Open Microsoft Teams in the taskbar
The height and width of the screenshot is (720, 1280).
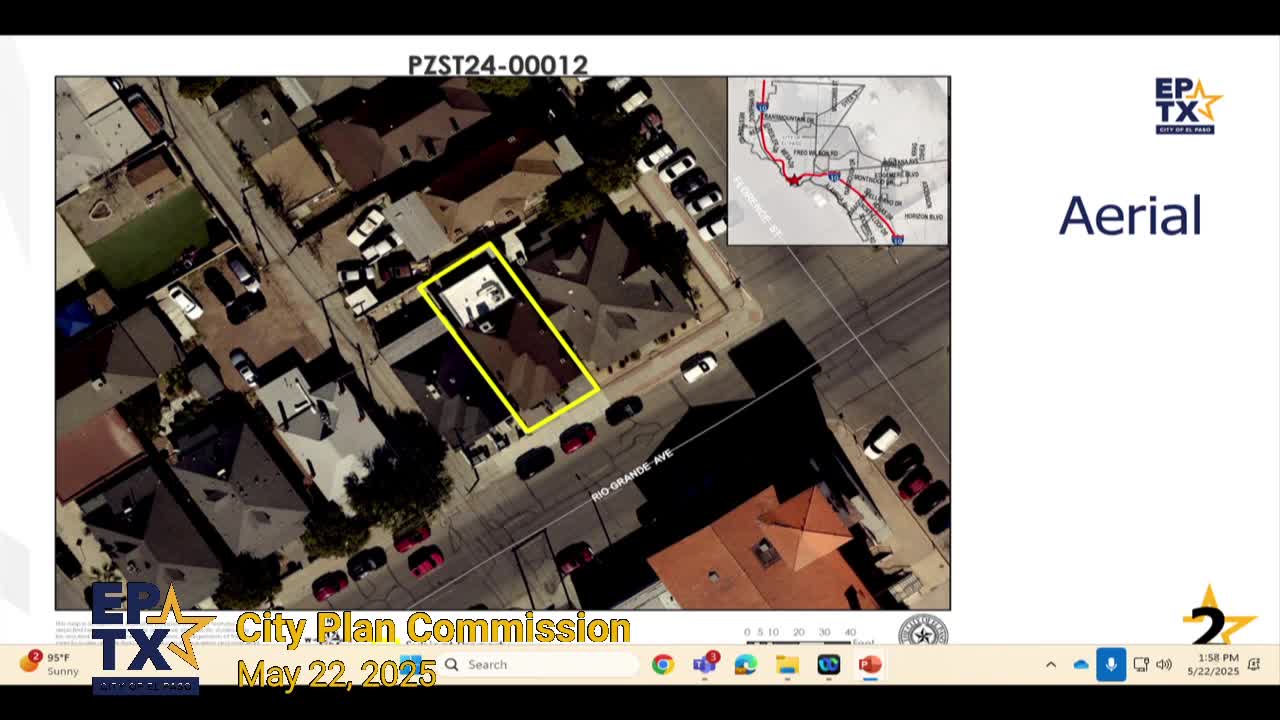pyautogui.click(x=705, y=665)
